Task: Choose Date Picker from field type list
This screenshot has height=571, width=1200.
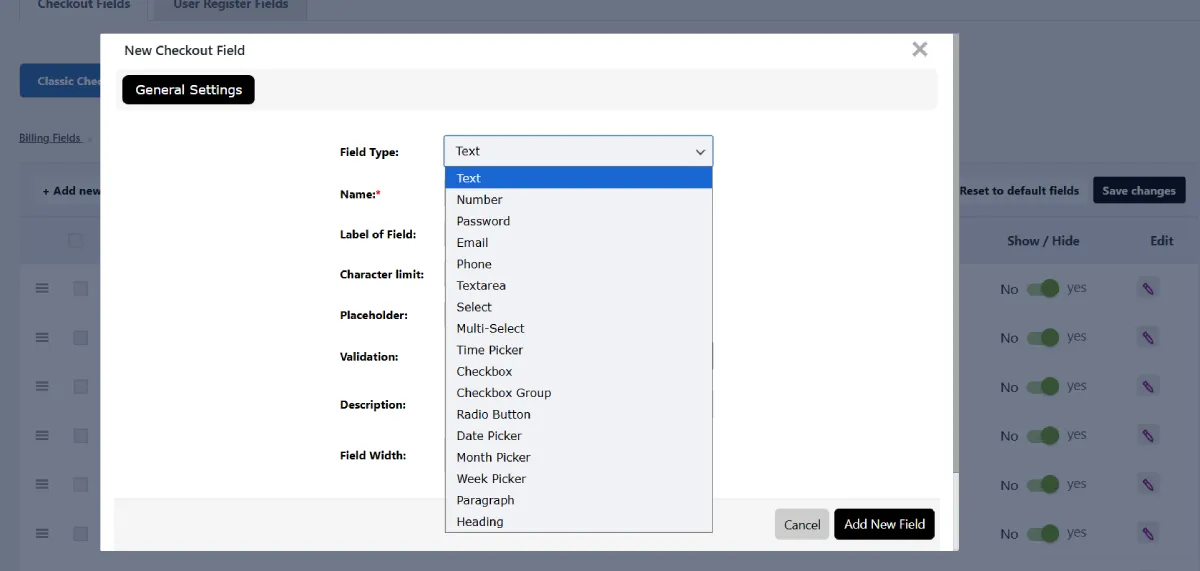Action: 489,436
